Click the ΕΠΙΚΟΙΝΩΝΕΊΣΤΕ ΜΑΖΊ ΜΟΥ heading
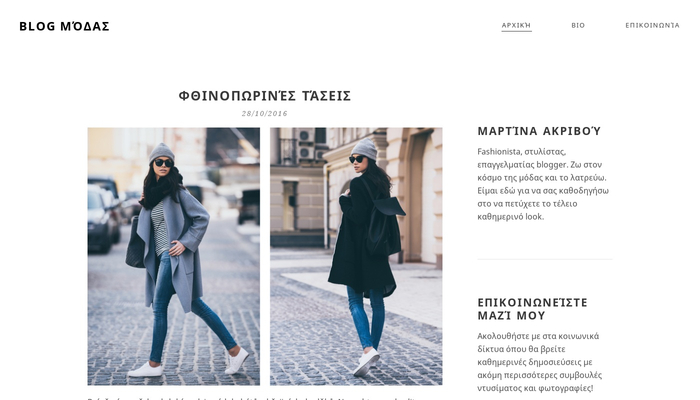The height and width of the screenshot is (400, 700). point(533,309)
